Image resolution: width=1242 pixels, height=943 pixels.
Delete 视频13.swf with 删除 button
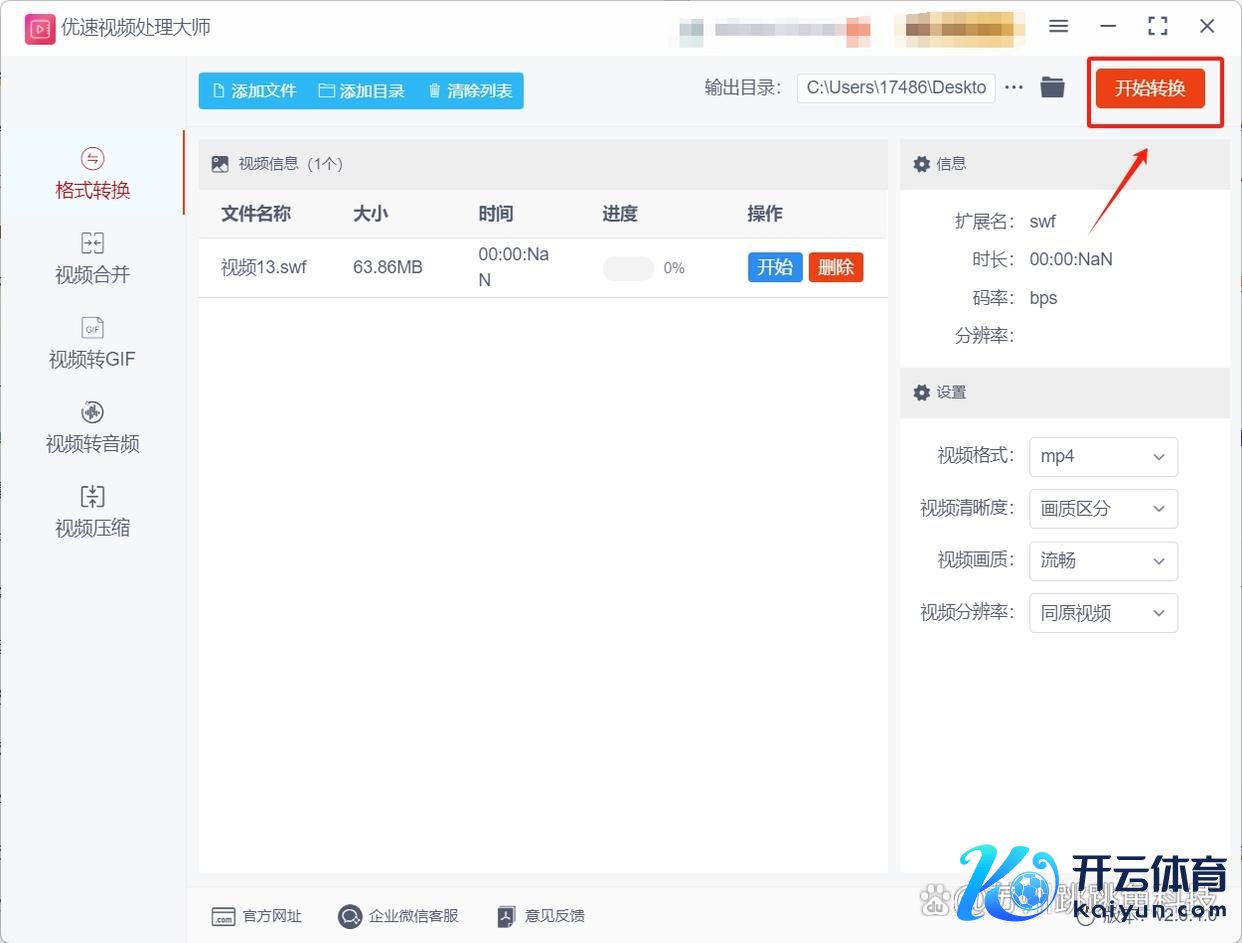tap(835, 267)
